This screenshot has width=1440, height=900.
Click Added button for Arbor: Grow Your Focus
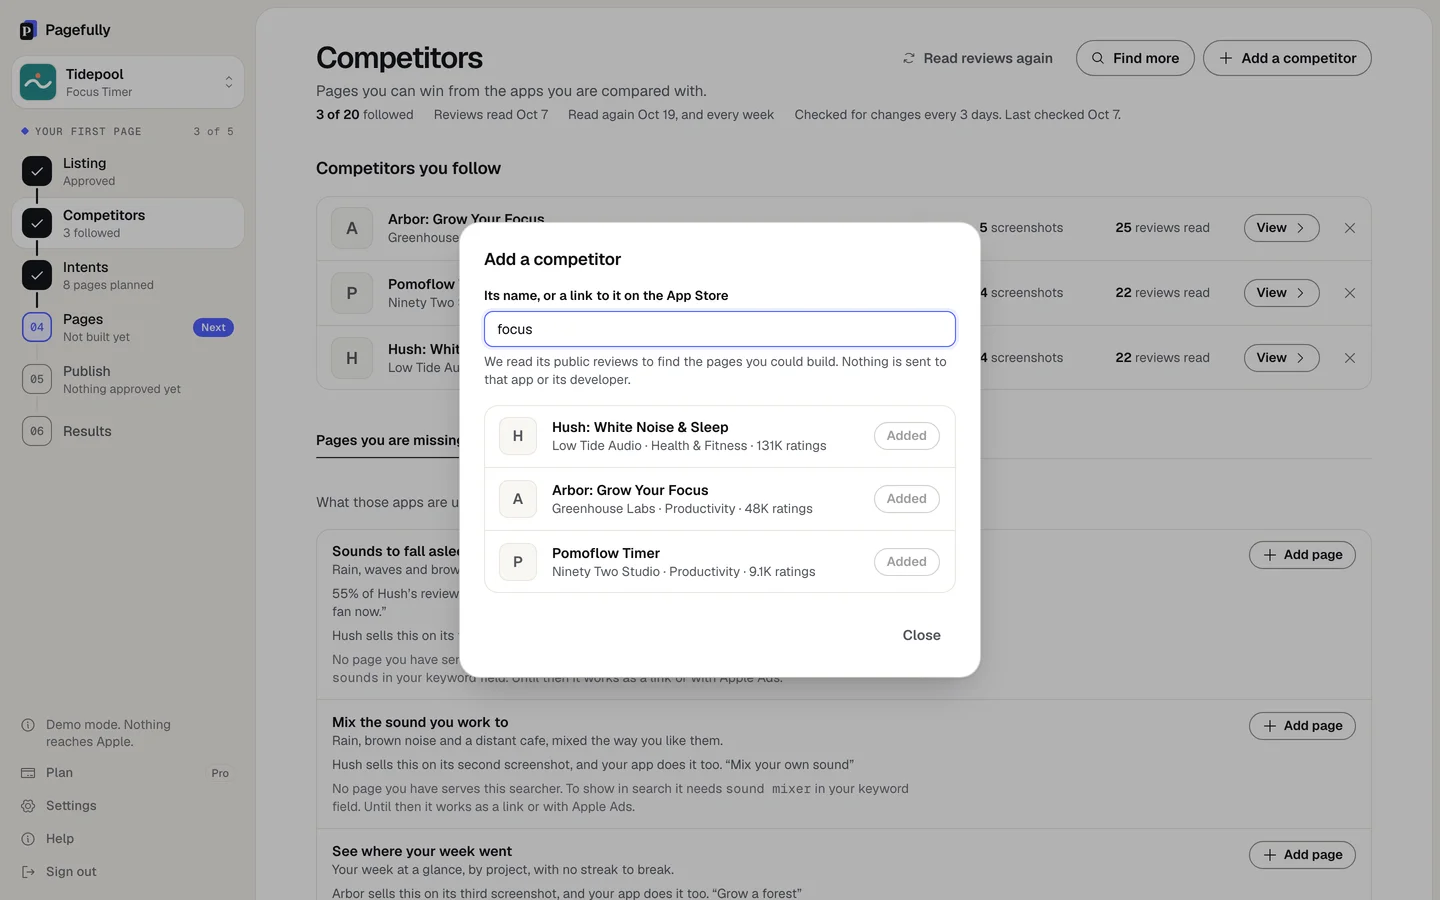[x=907, y=499]
